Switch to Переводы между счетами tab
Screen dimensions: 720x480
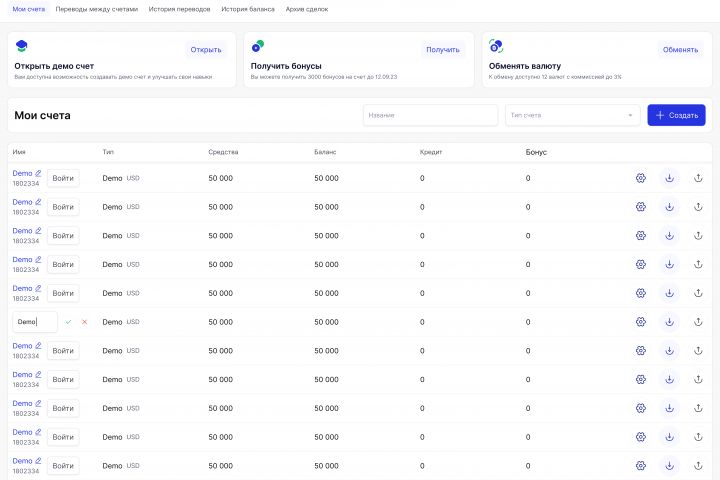[x=97, y=8]
